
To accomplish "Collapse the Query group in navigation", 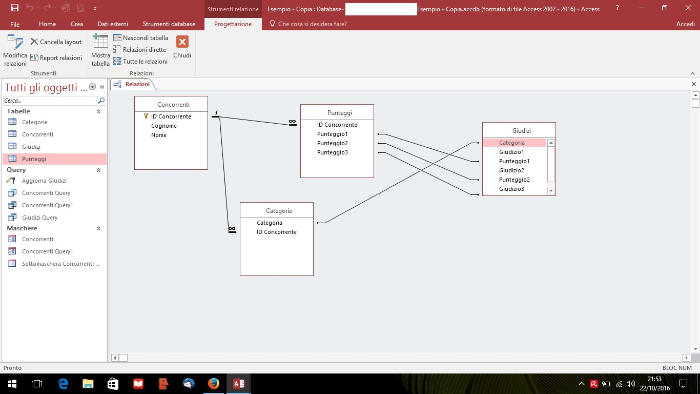I will pyautogui.click(x=98, y=170).
